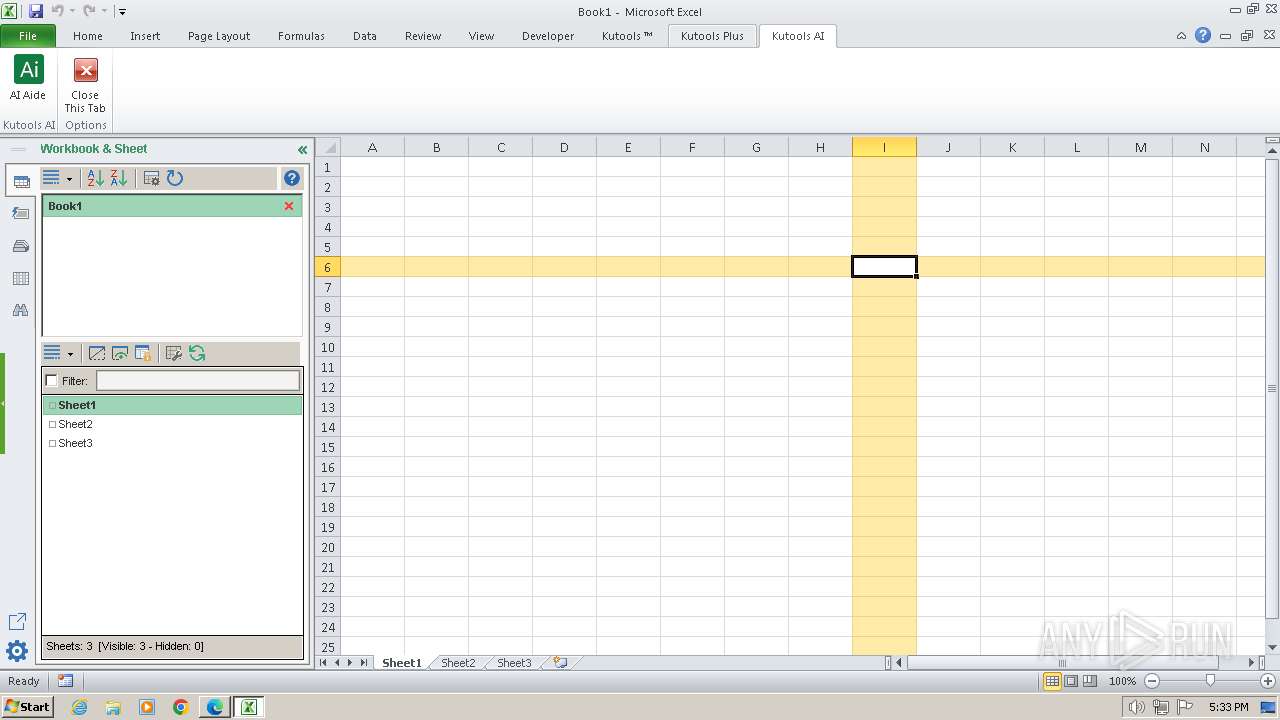This screenshot has width=1280, height=720.
Task: Collapse the Workbook & Sheet pane
Action: click(302, 149)
